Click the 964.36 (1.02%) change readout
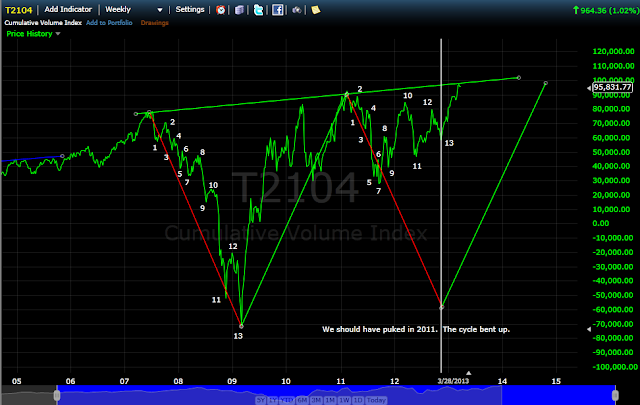This screenshot has height=405, width=640. 609,11
